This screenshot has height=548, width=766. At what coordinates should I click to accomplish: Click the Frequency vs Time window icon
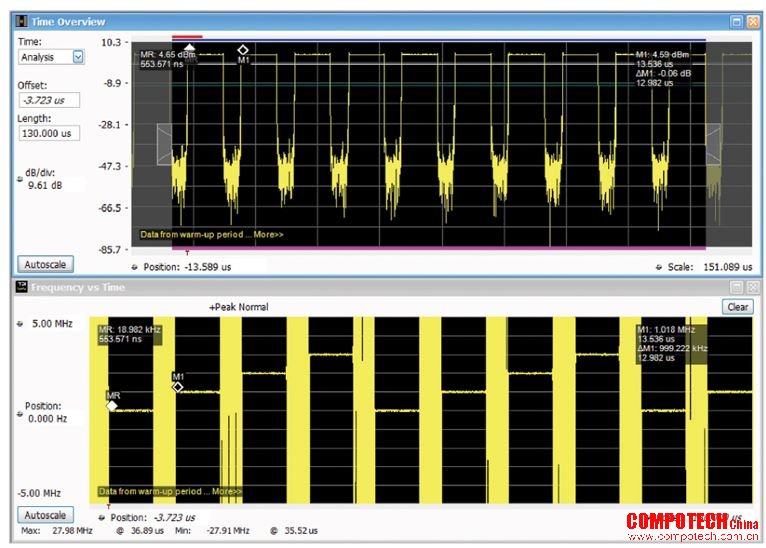tap(21, 287)
